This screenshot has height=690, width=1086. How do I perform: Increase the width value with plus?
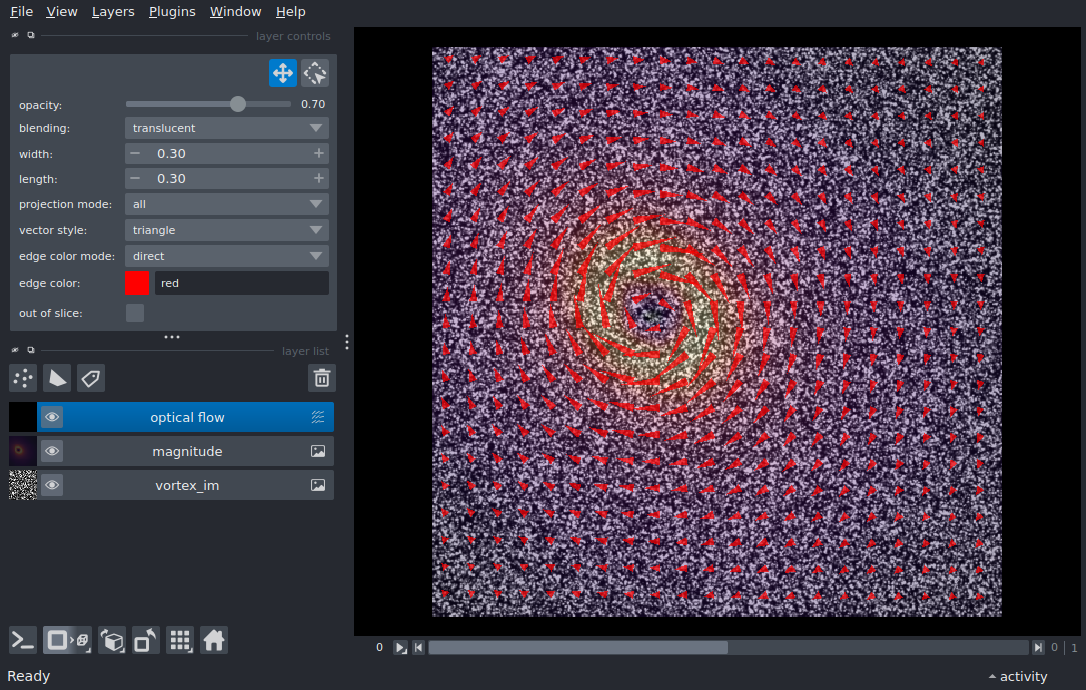[x=319, y=153]
